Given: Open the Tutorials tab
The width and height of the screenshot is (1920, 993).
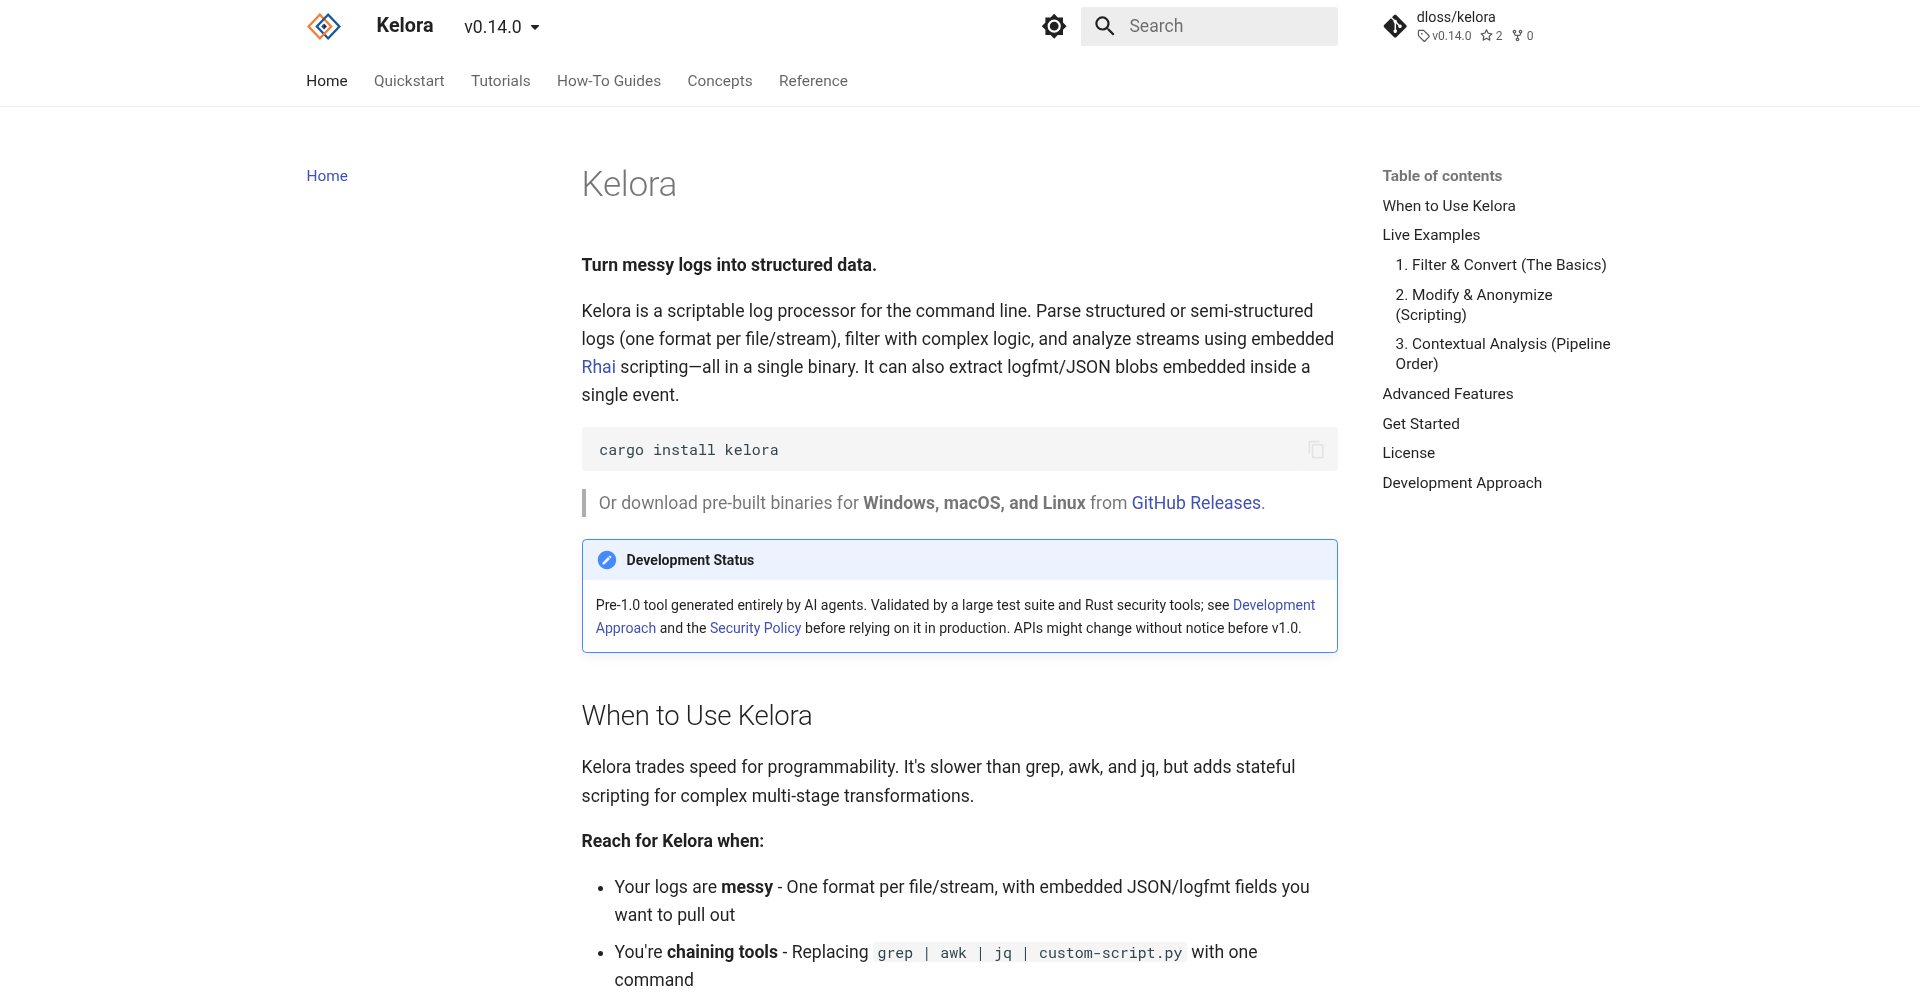Looking at the screenshot, I should click(501, 81).
